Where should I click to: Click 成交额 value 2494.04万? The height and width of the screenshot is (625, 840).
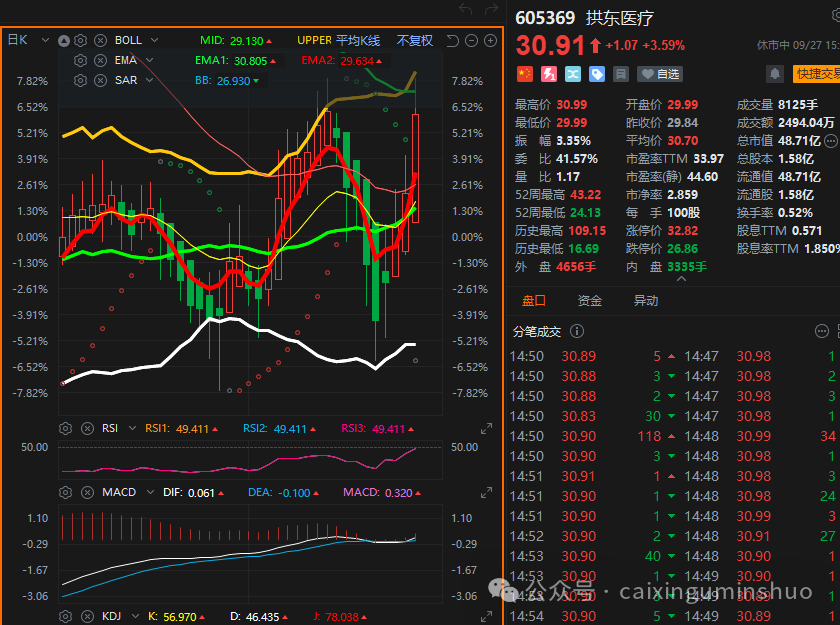point(806,123)
